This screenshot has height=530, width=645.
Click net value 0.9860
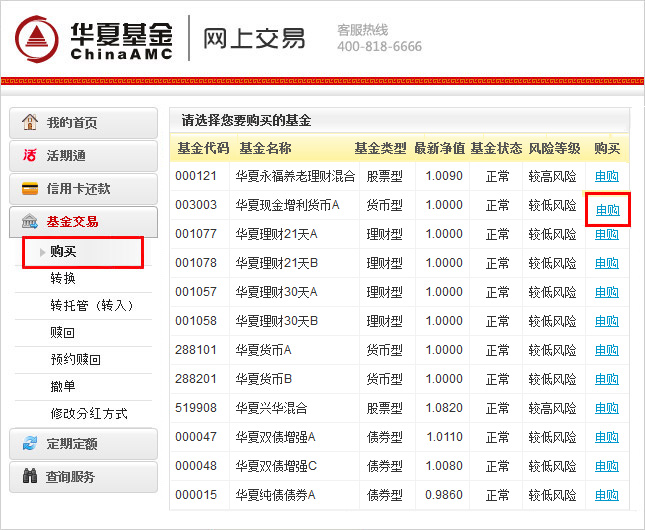[x=444, y=495]
